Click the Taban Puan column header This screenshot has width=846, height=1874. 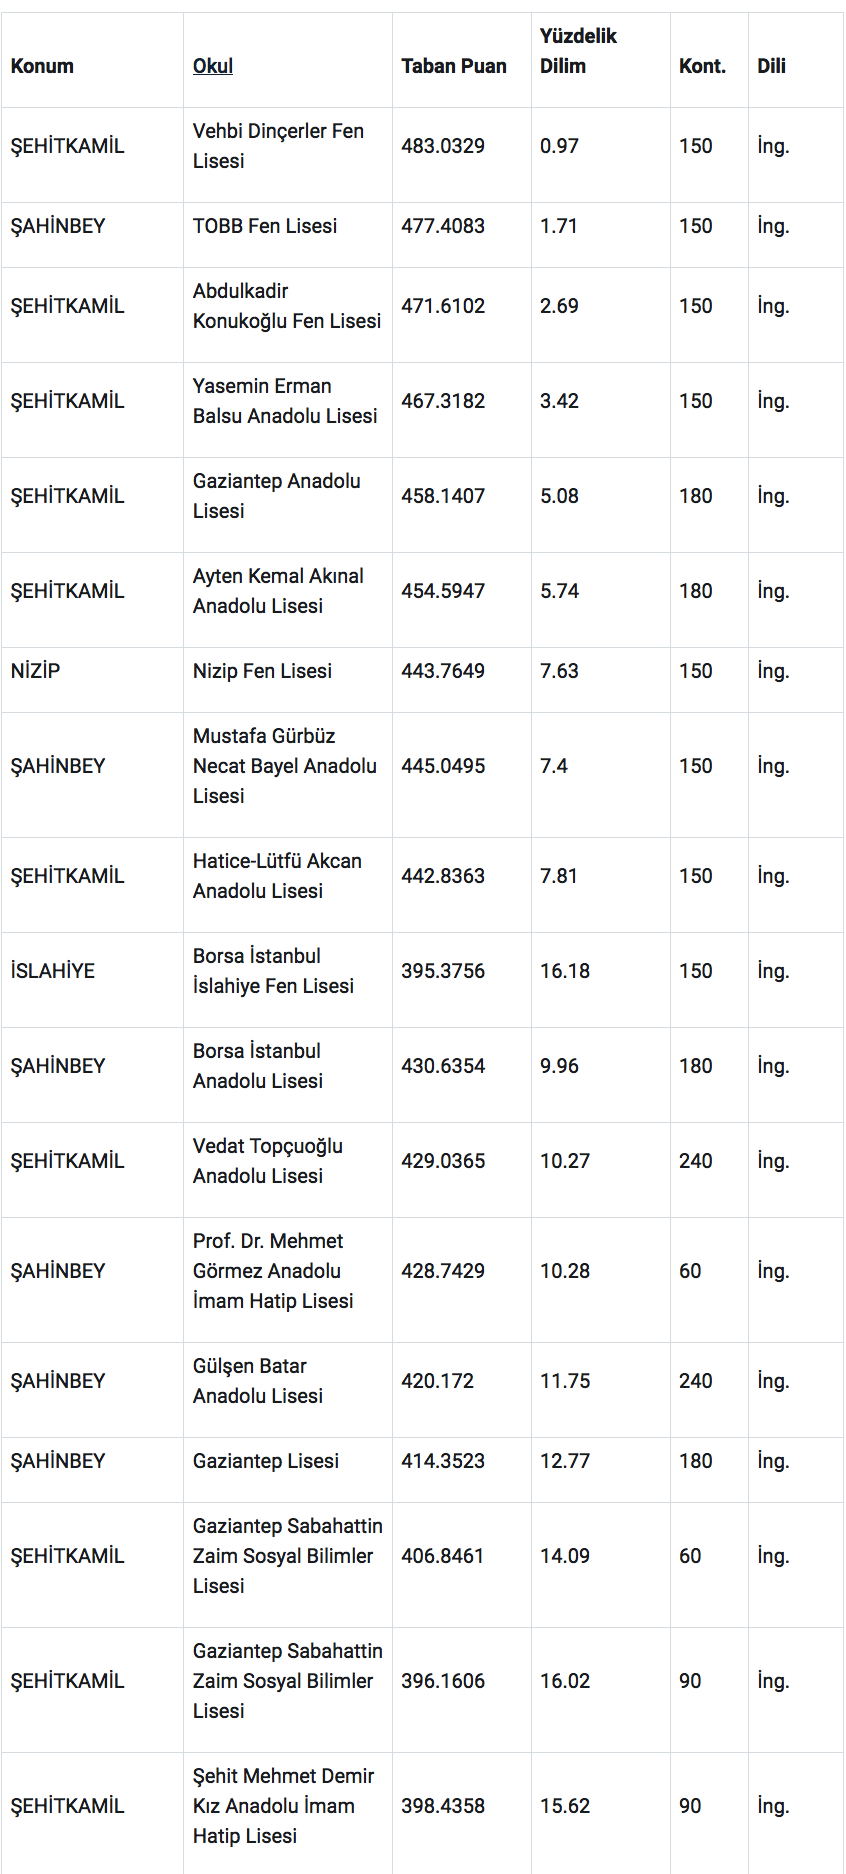pos(454,66)
